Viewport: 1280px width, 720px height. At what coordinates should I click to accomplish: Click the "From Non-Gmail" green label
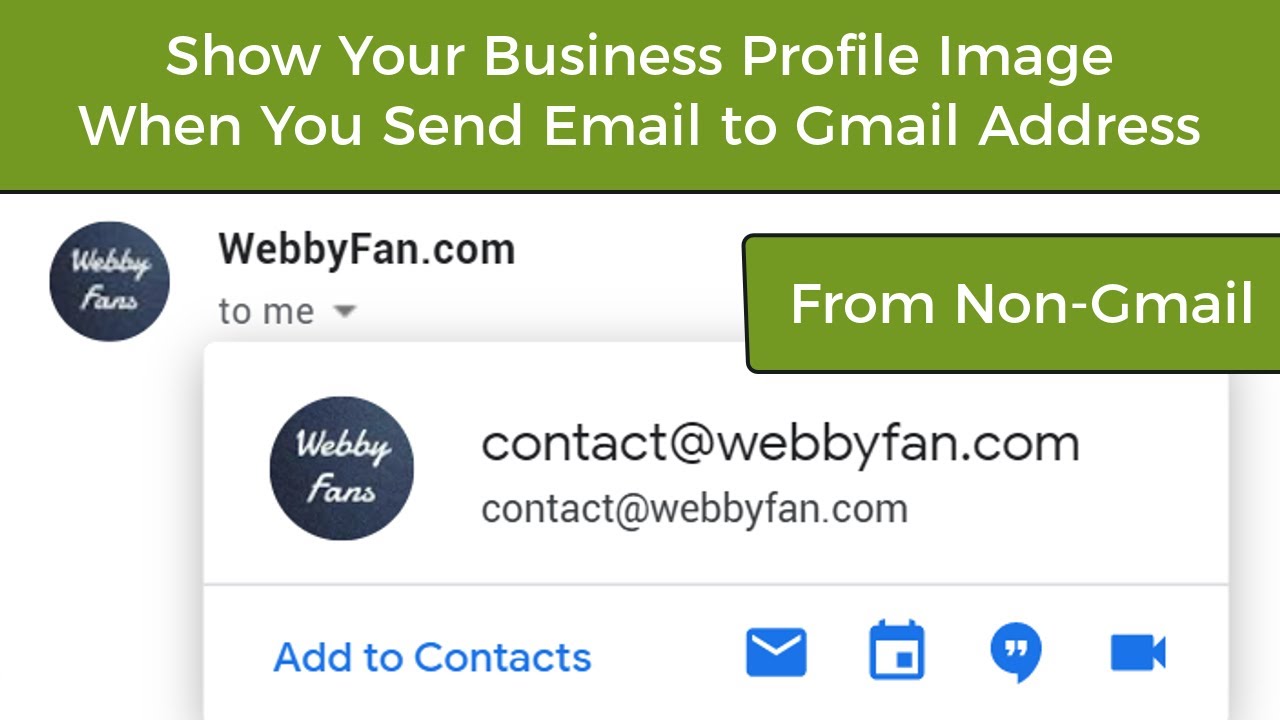(x=1021, y=303)
